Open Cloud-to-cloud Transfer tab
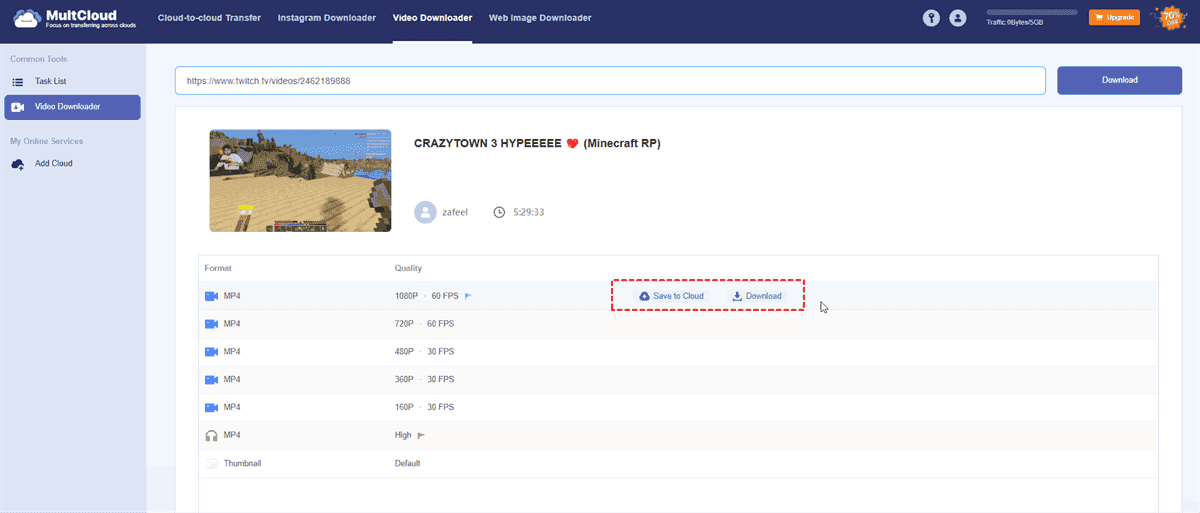Viewport: 1200px width, 513px height. pyautogui.click(x=210, y=18)
